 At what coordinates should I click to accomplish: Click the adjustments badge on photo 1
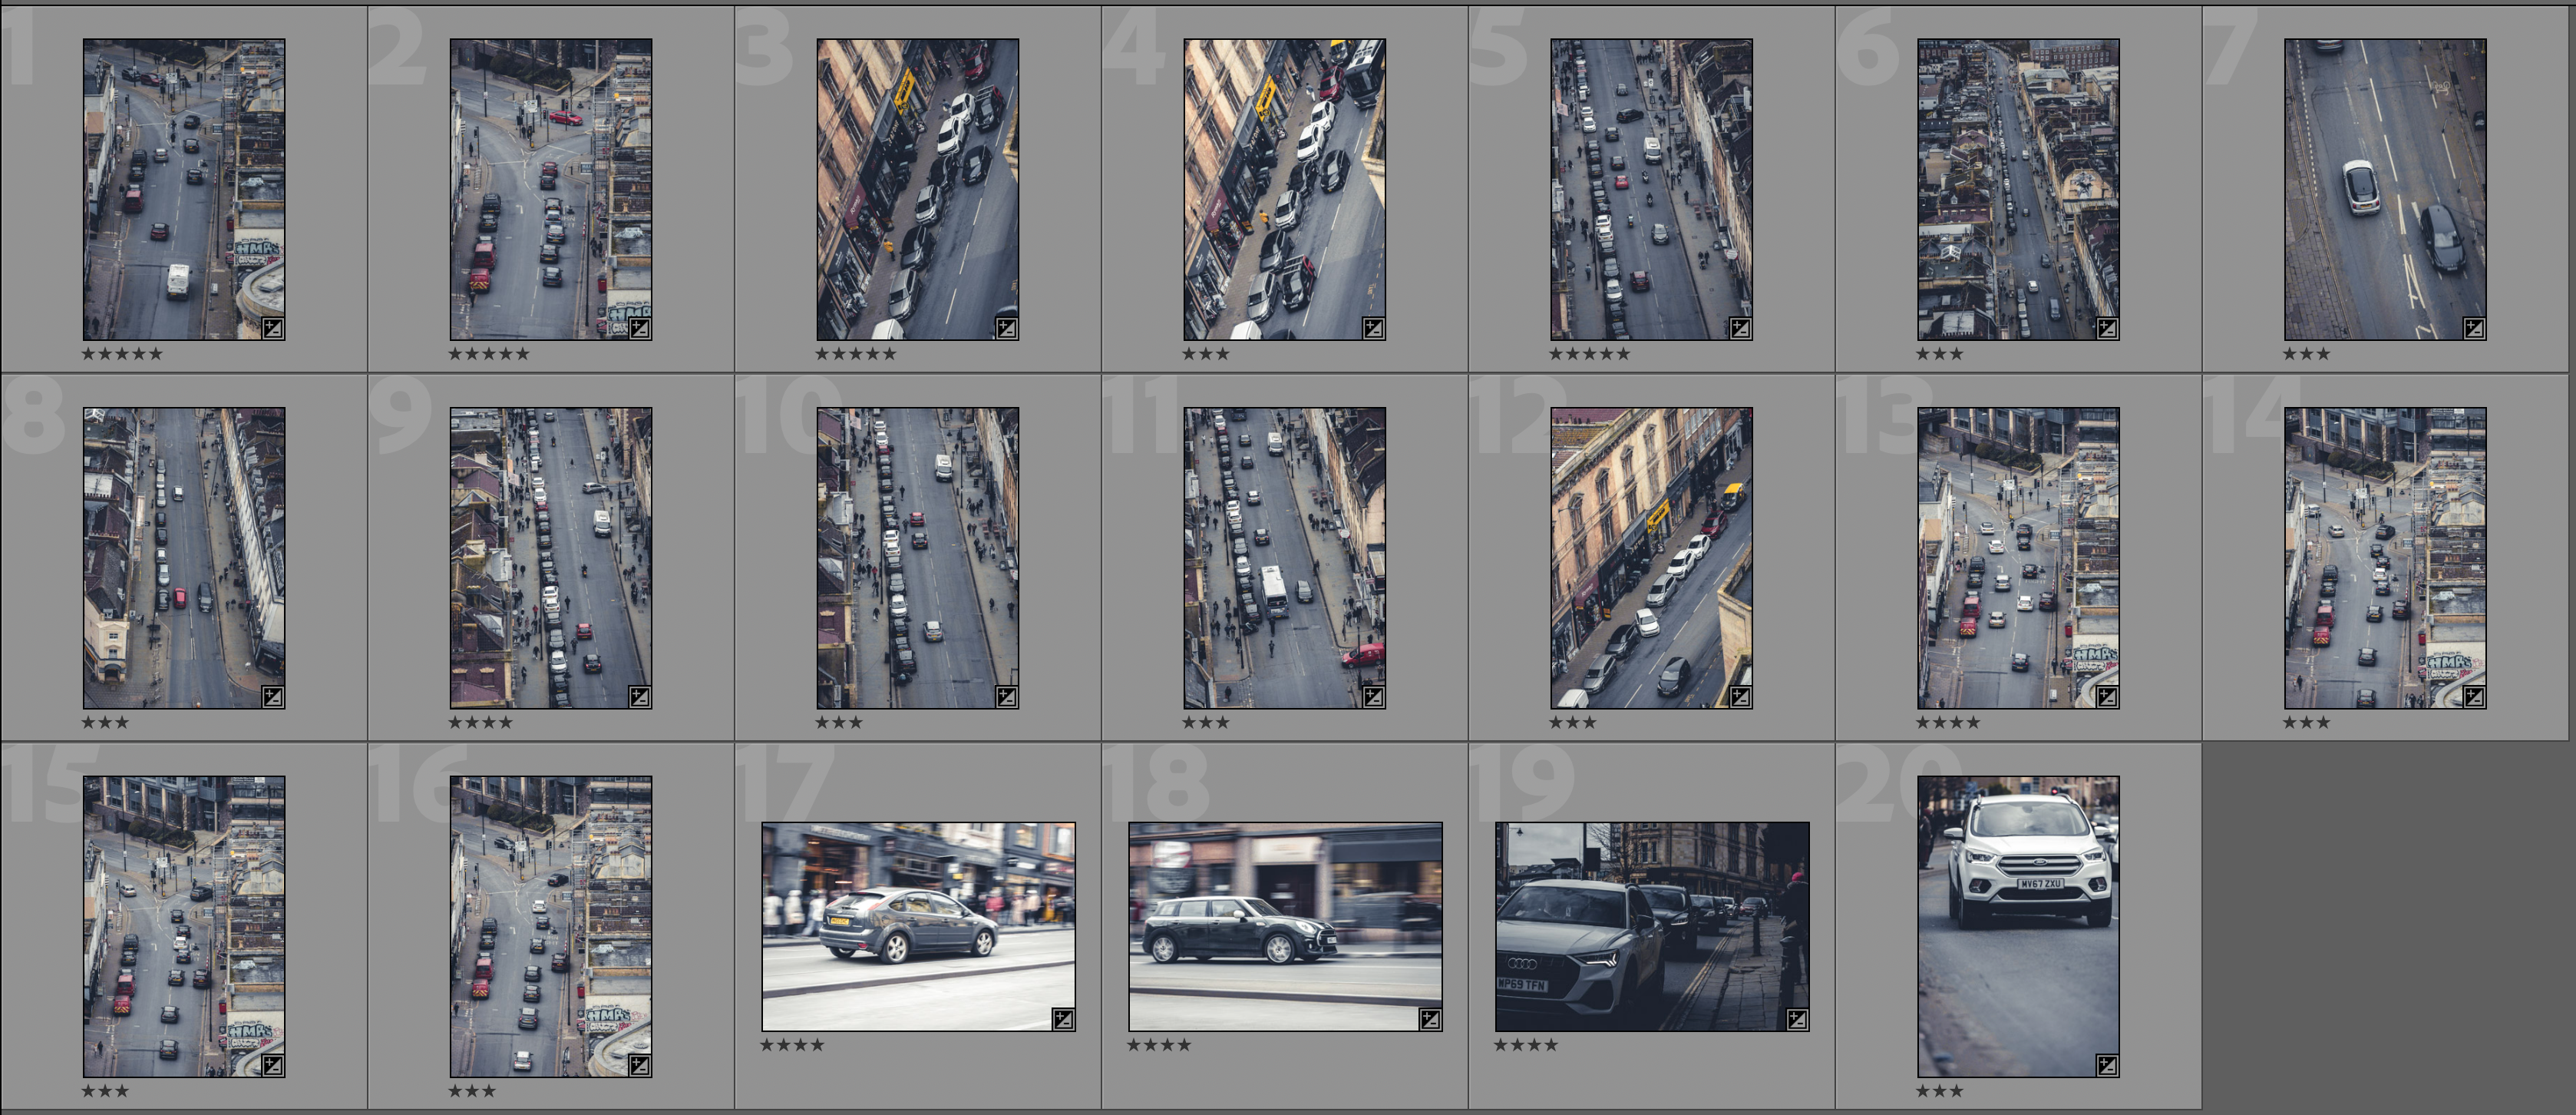click(x=272, y=328)
